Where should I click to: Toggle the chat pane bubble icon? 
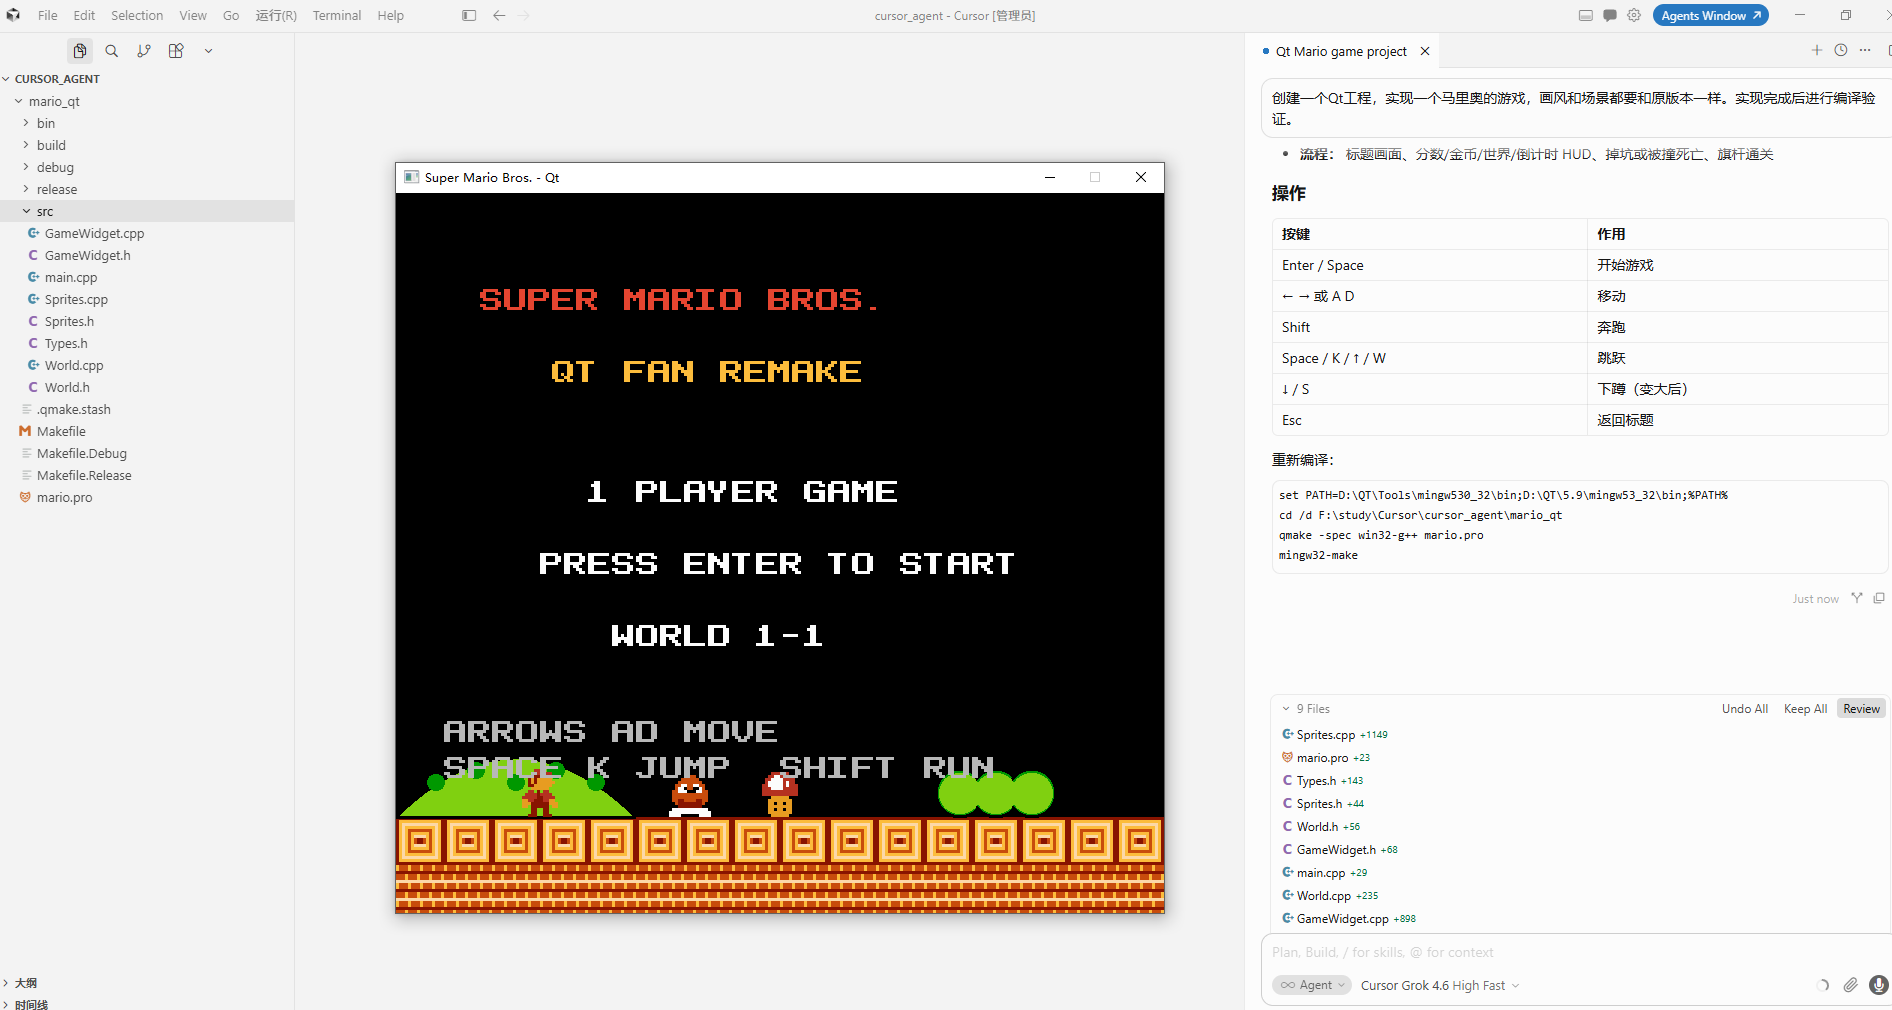(1610, 15)
